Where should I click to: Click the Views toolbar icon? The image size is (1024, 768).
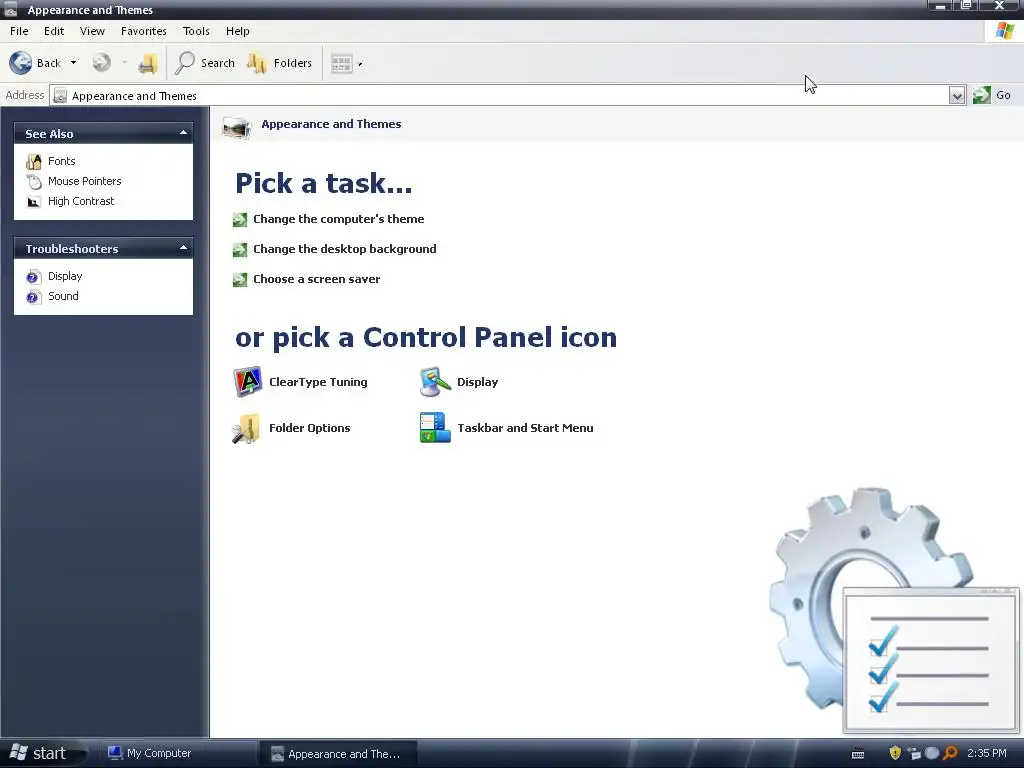tap(342, 63)
